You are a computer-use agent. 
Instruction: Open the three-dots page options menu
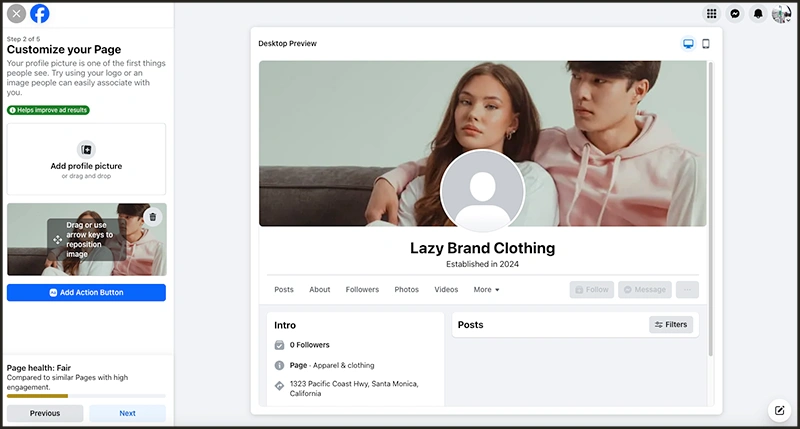(x=687, y=290)
